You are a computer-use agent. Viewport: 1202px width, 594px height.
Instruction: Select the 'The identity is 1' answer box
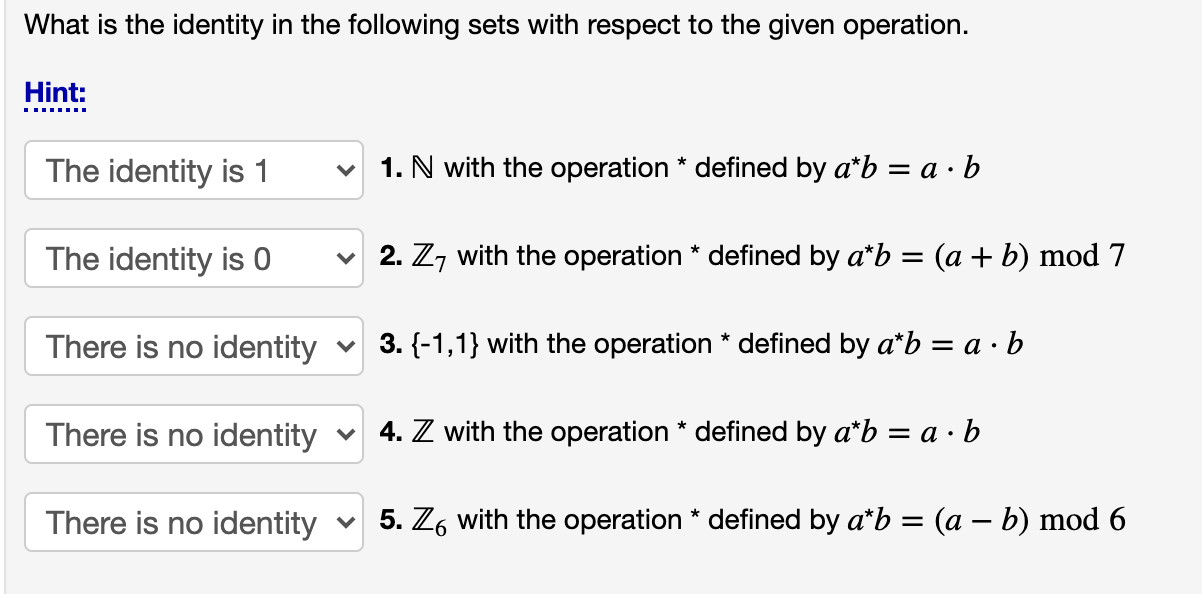point(193,171)
